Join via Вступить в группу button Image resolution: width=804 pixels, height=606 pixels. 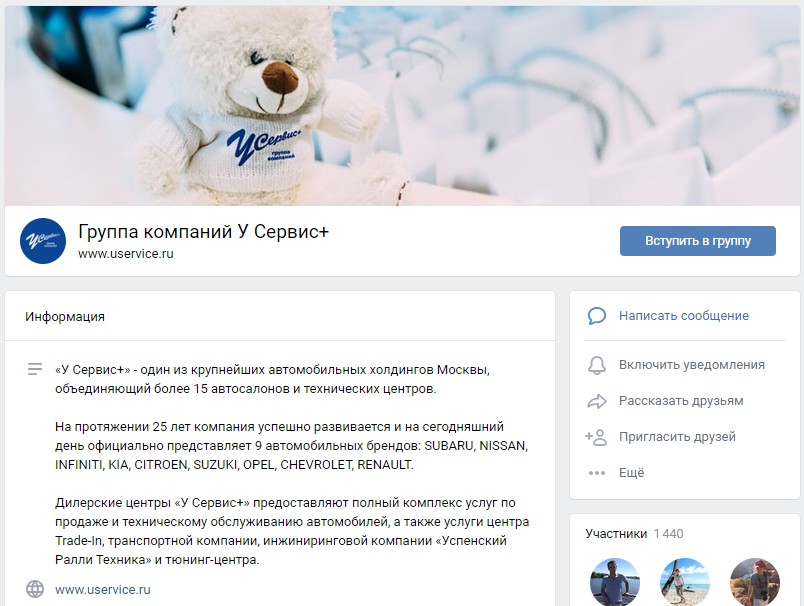697,241
